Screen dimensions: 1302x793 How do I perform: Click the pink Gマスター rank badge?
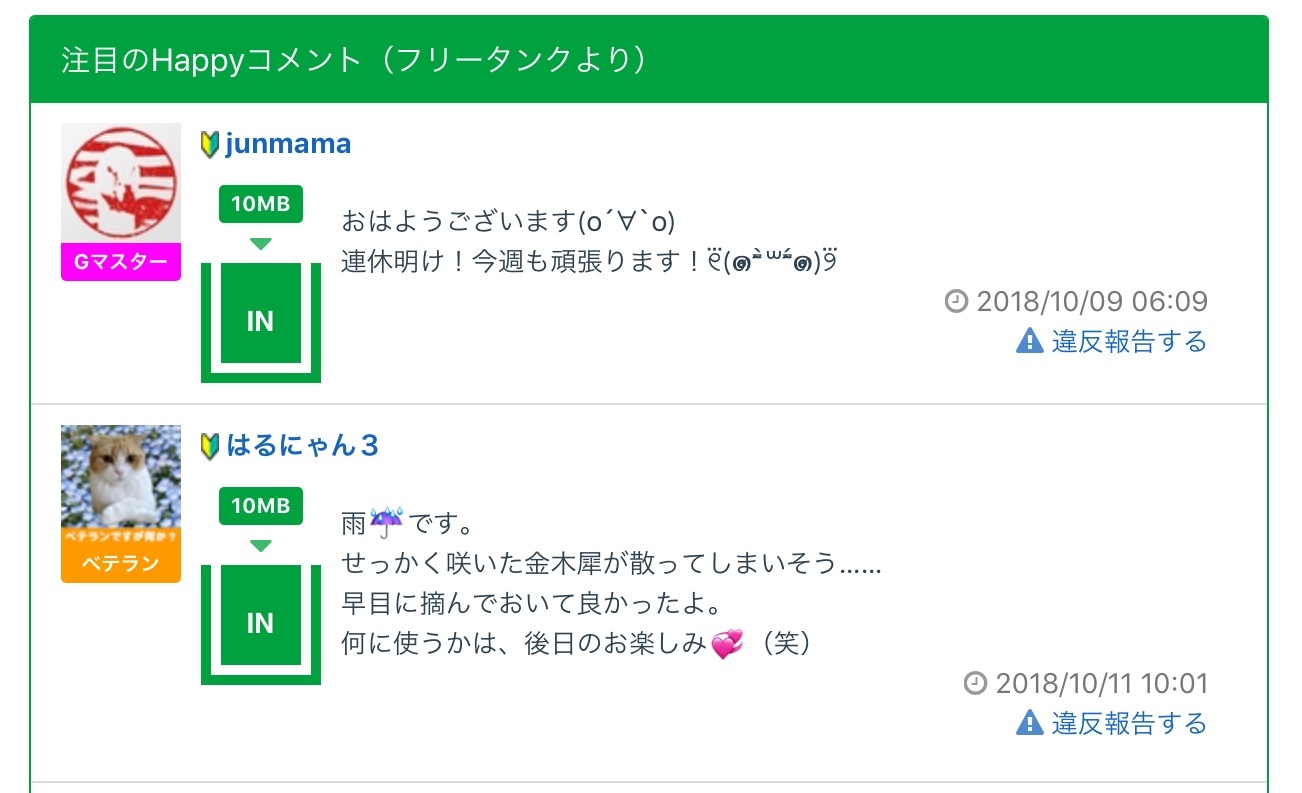click(121, 263)
